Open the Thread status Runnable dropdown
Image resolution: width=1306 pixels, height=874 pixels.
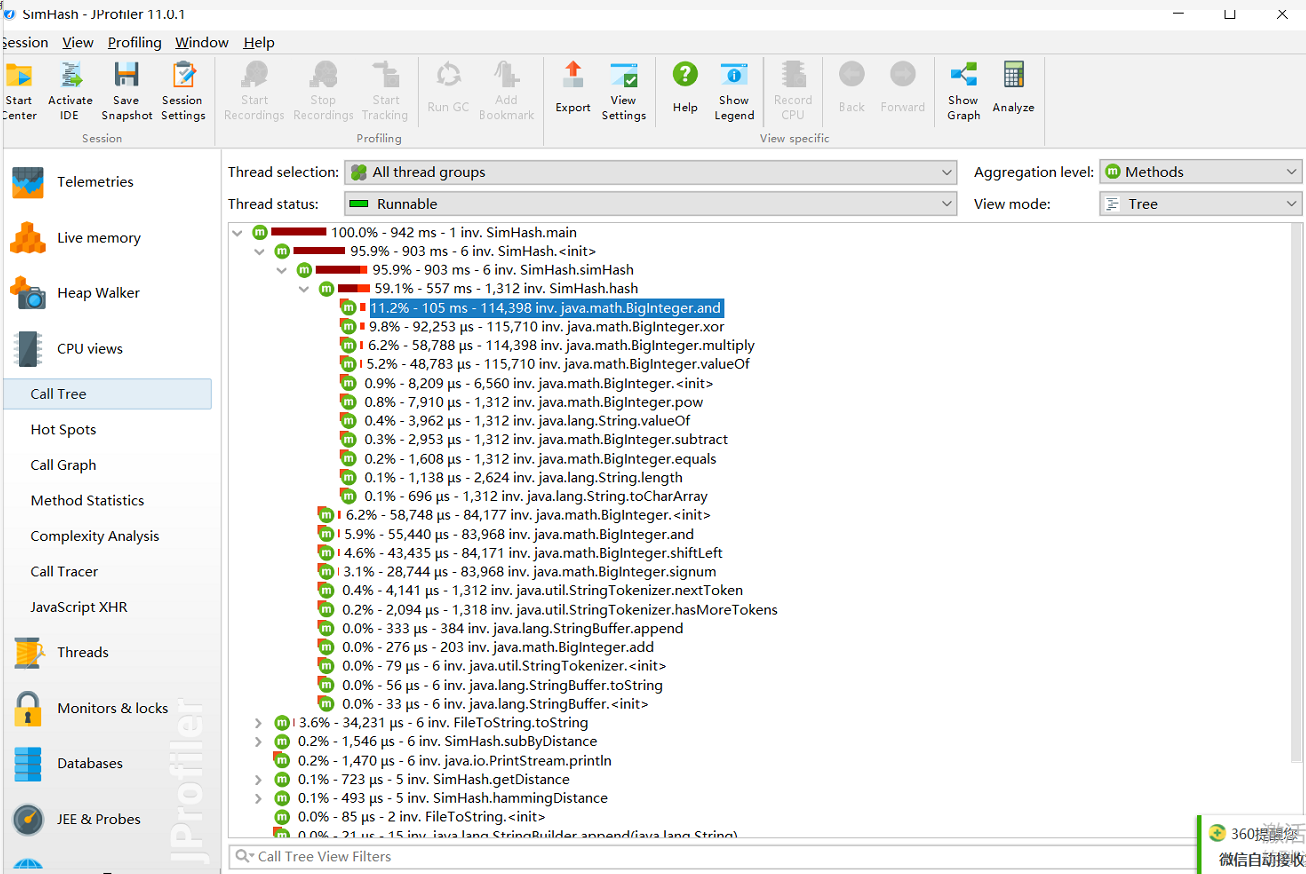point(651,204)
